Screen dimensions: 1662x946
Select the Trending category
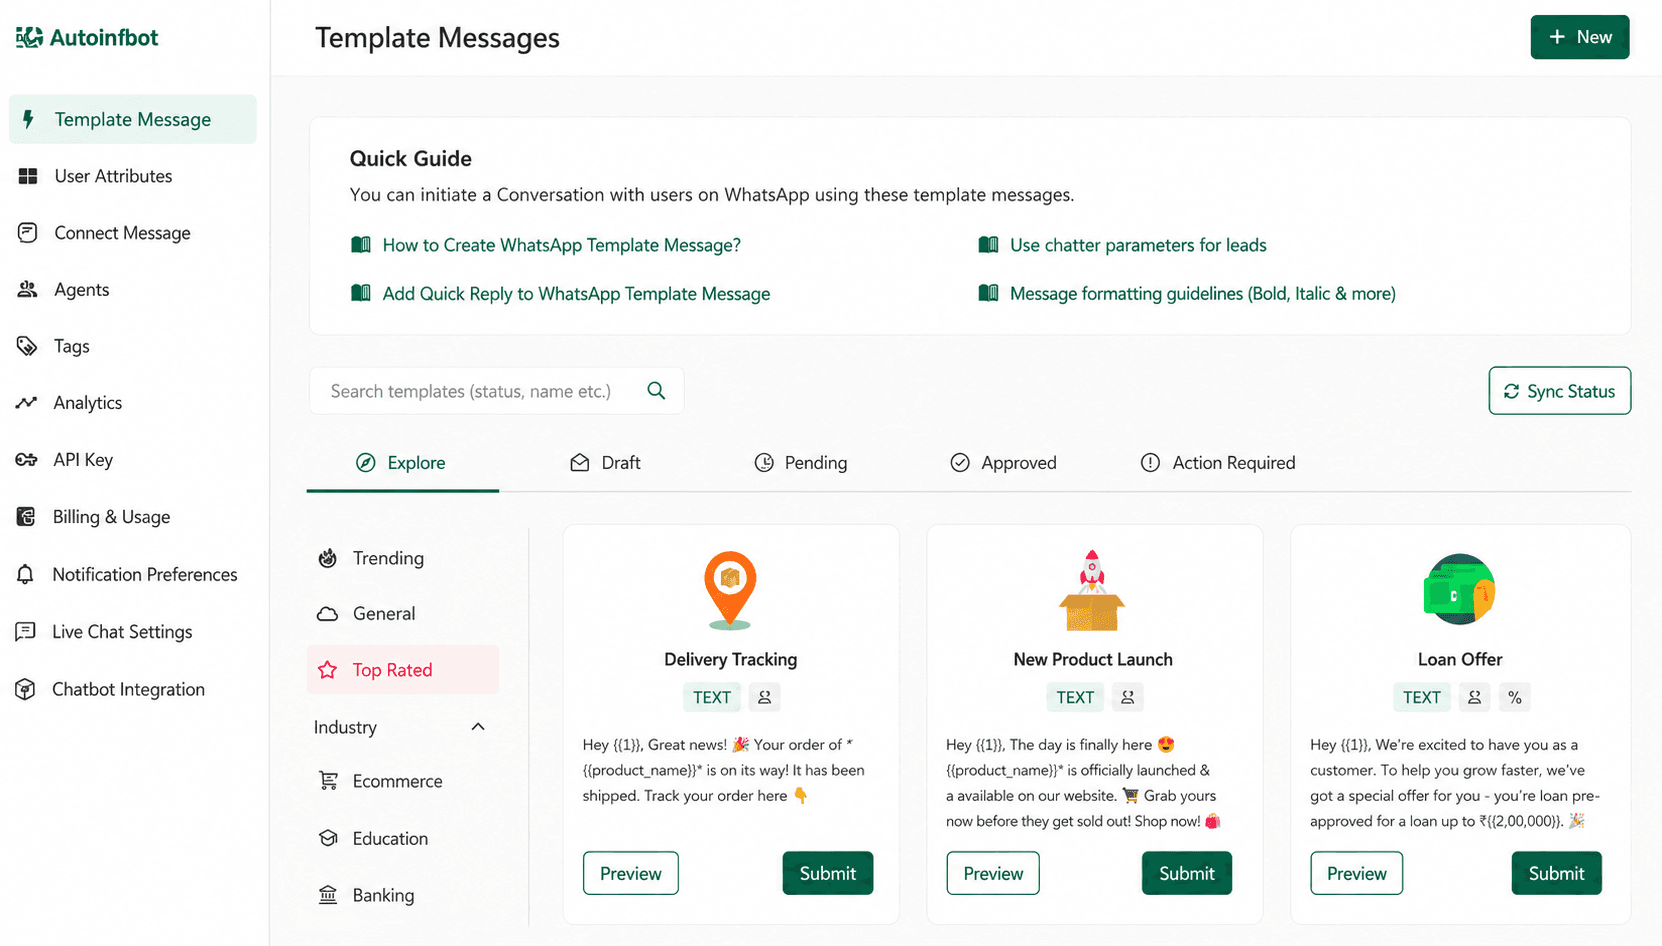(x=403, y=558)
